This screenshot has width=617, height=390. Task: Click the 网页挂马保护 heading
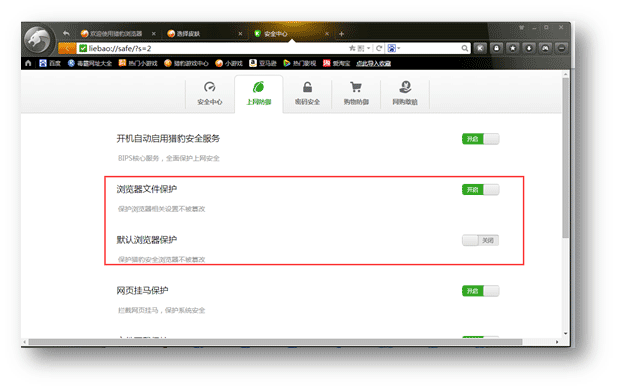[142, 290]
